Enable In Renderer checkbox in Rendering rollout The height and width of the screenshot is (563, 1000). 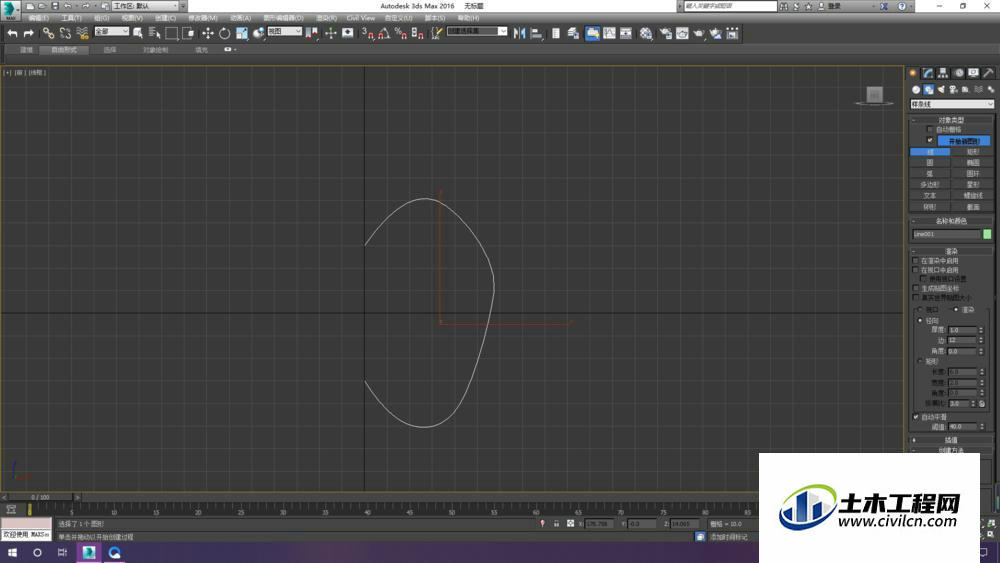(916, 261)
